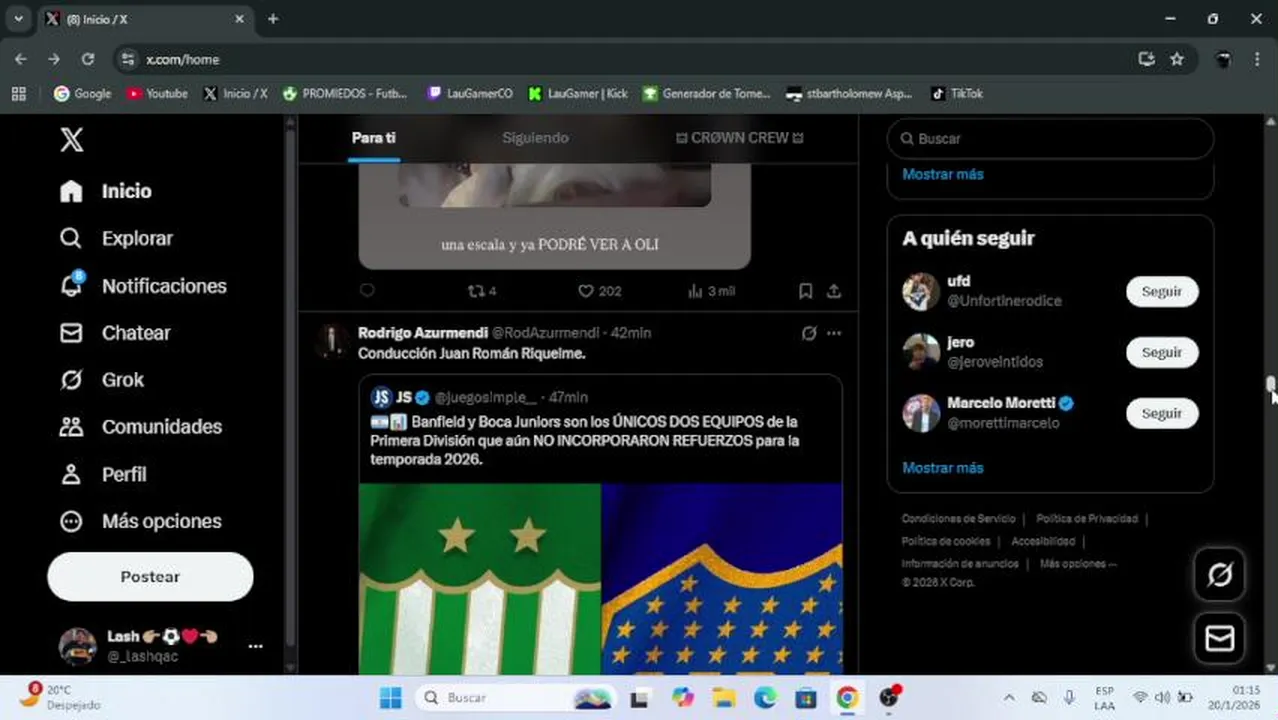Click the reply icon under the top post
The height and width of the screenshot is (720, 1278).
coord(367,291)
